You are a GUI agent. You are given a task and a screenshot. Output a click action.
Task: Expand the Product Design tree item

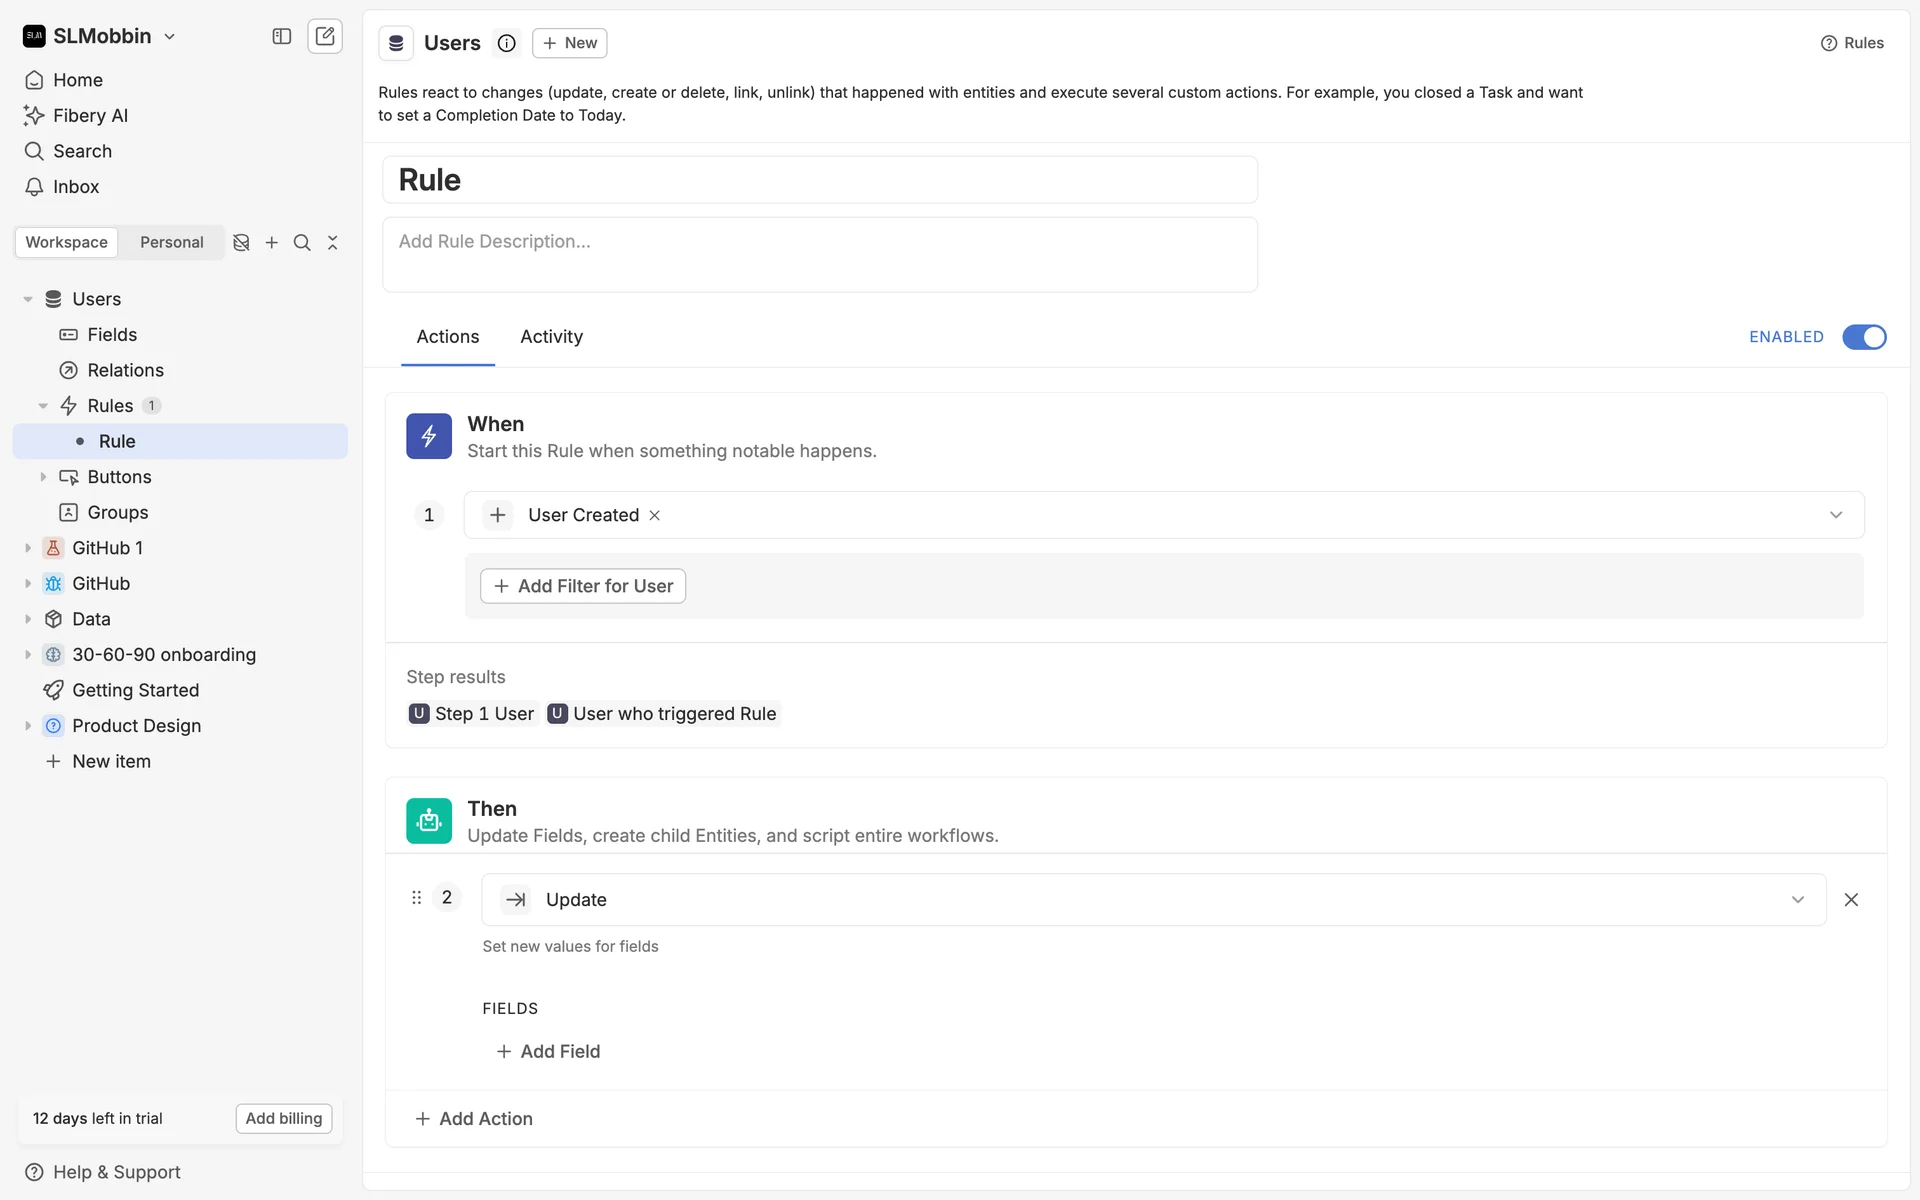[x=28, y=726]
